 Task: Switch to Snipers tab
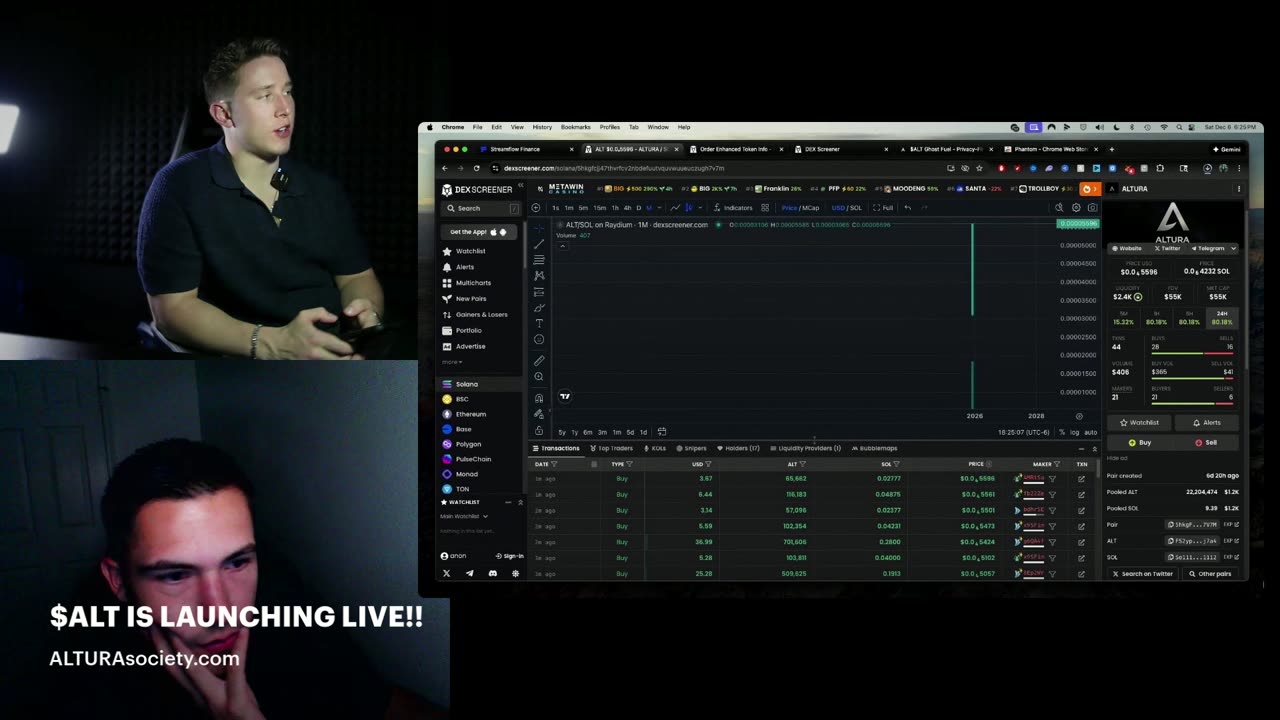[x=691, y=448]
